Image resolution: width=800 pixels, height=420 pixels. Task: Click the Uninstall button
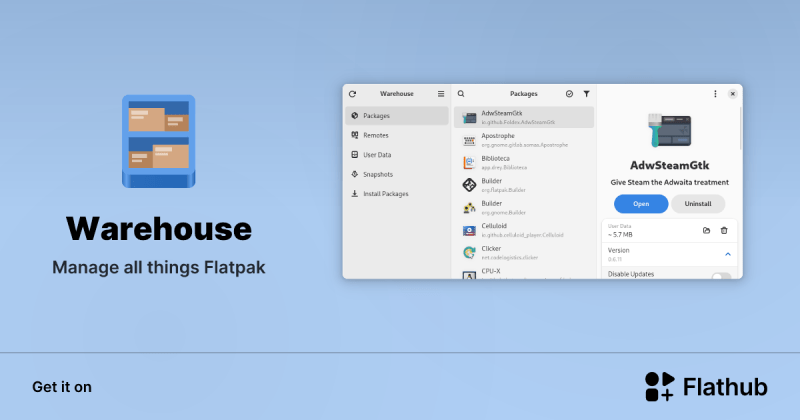click(x=698, y=204)
